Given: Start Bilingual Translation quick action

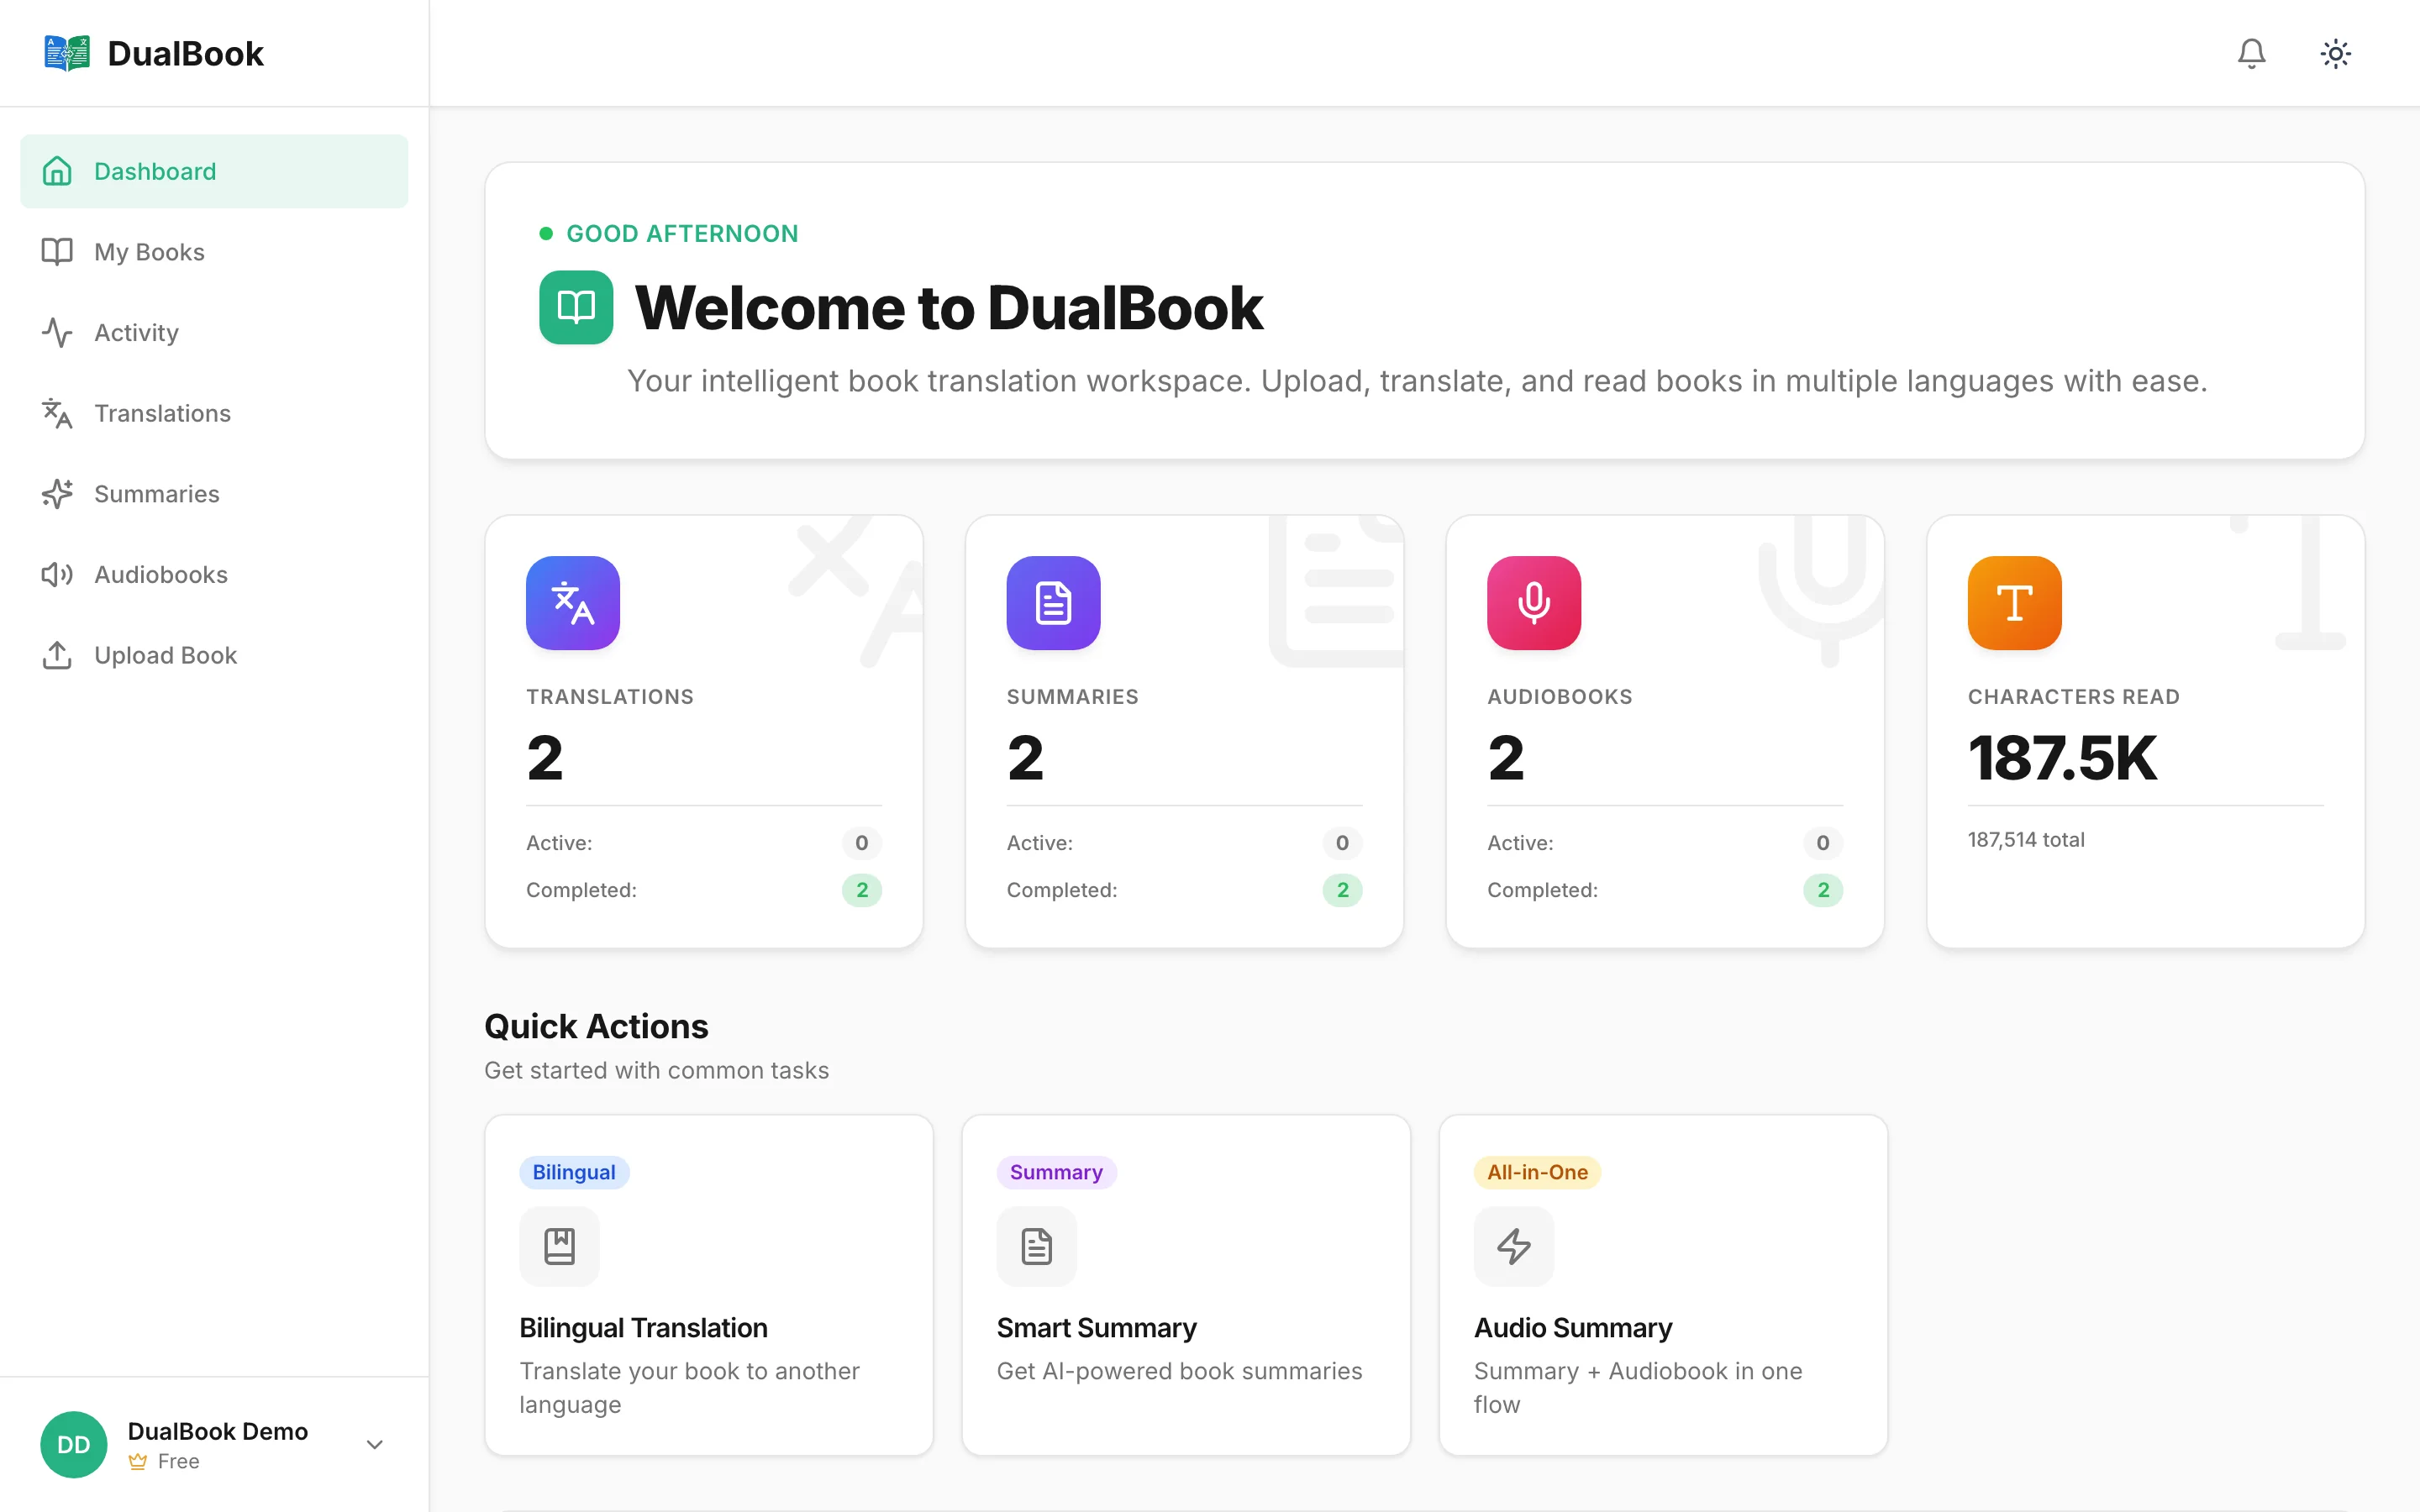Looking at the screenshot, I should [x=709, y=1285].
